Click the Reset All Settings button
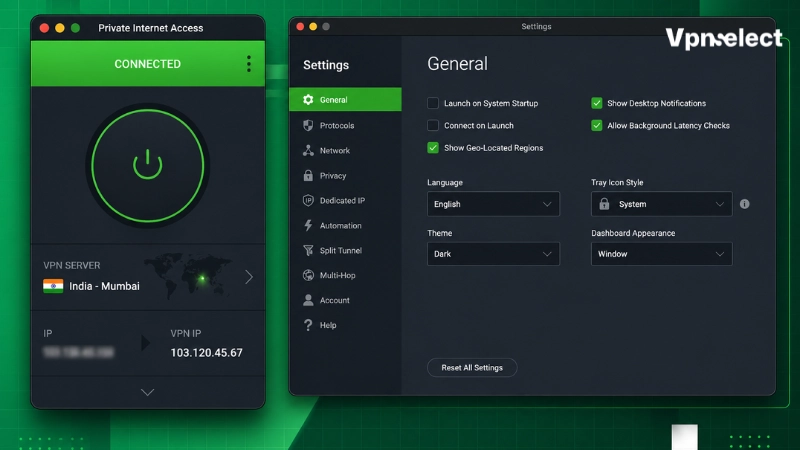Viewport: 800px width, 450px height. (472, 367)
